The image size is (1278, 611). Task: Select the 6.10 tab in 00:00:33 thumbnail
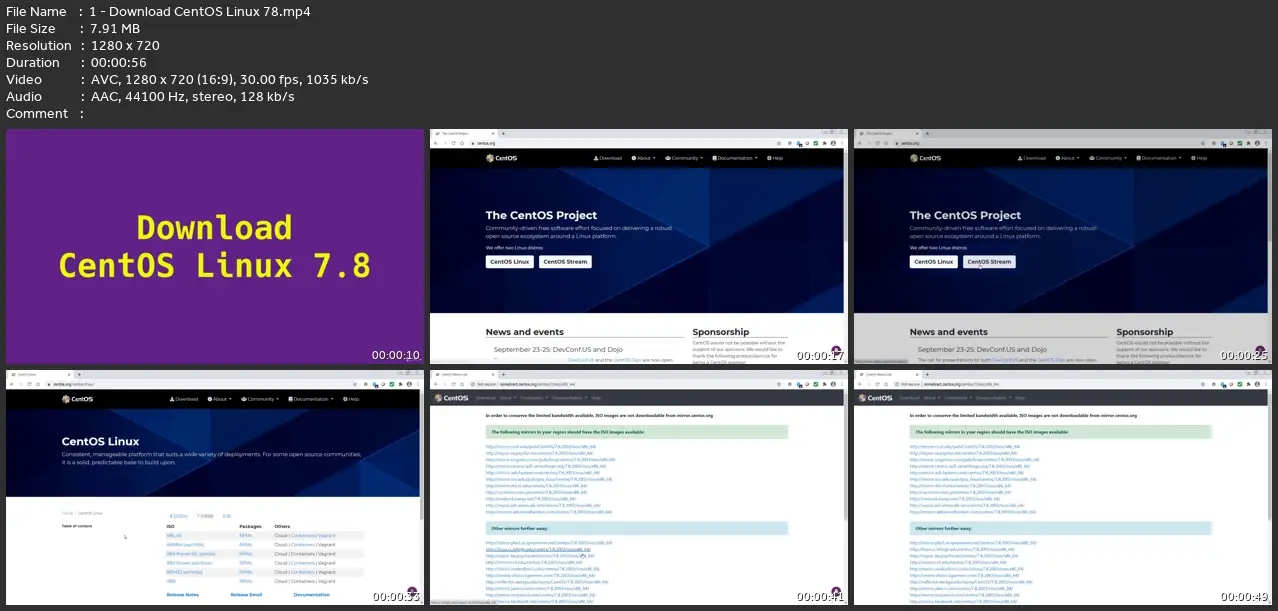pyautogui.click(x=226, y=516)
